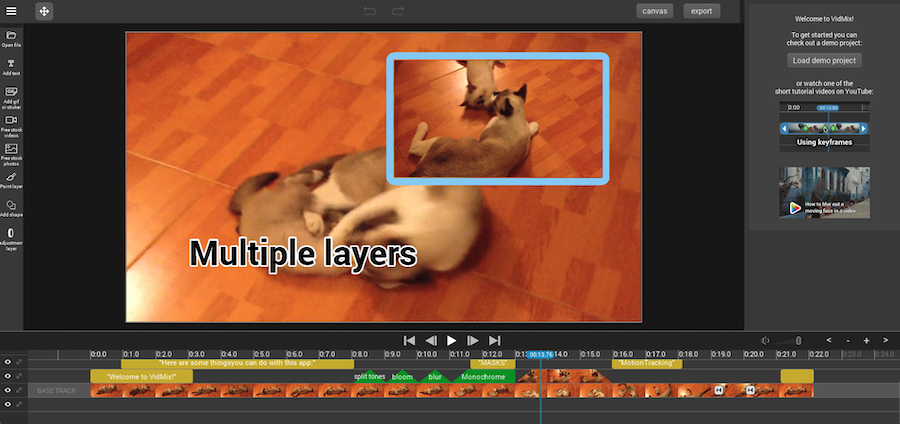Open the hamburger main menu
The width and height of the screenshot is (900, 424).
12,12
